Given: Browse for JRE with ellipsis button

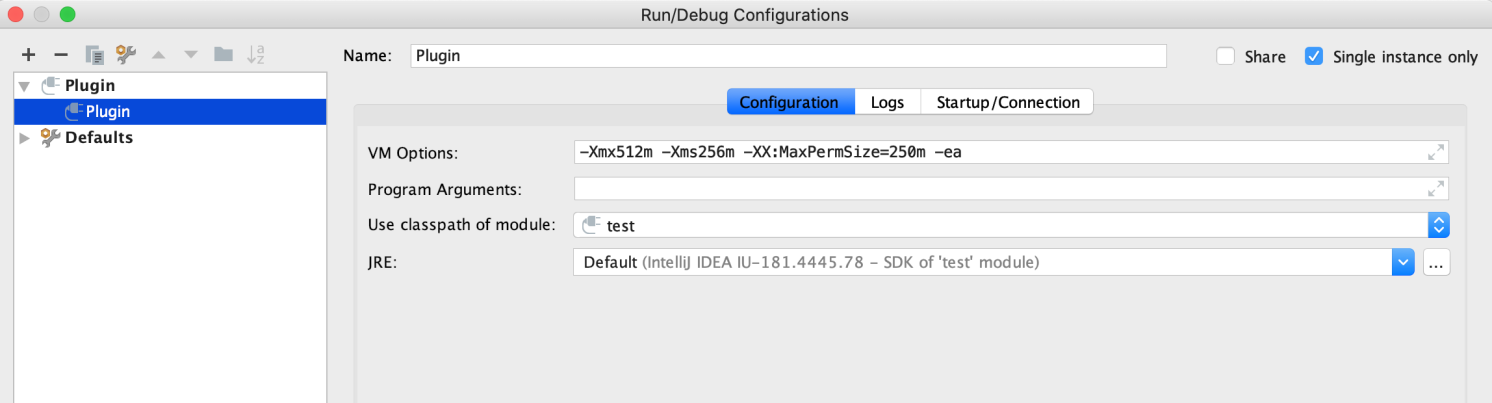Looking at the screenshot, I should point(1437,263).
